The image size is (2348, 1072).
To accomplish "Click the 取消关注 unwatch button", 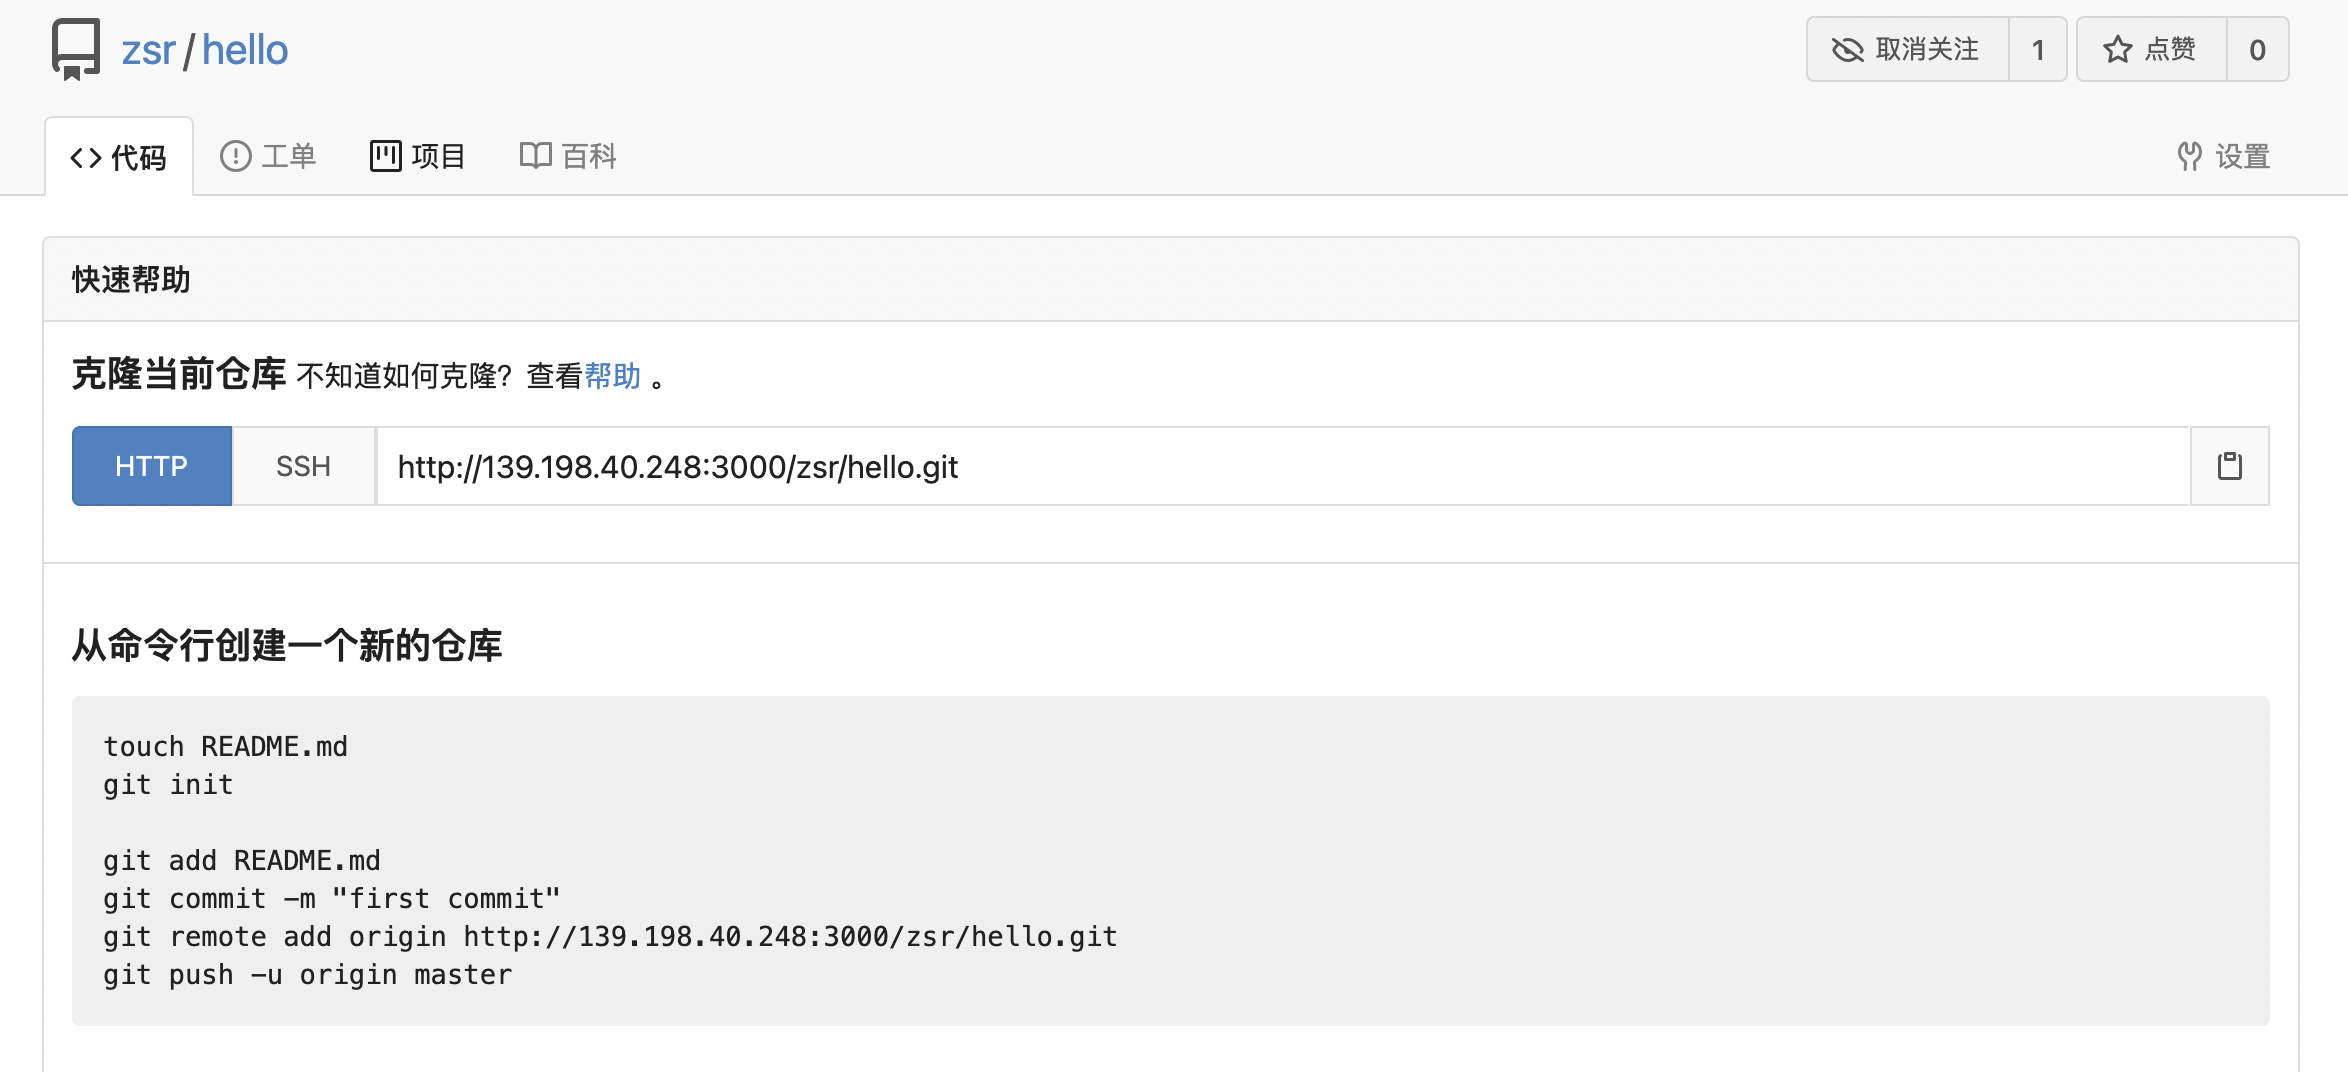I will tap(1907, 49).
